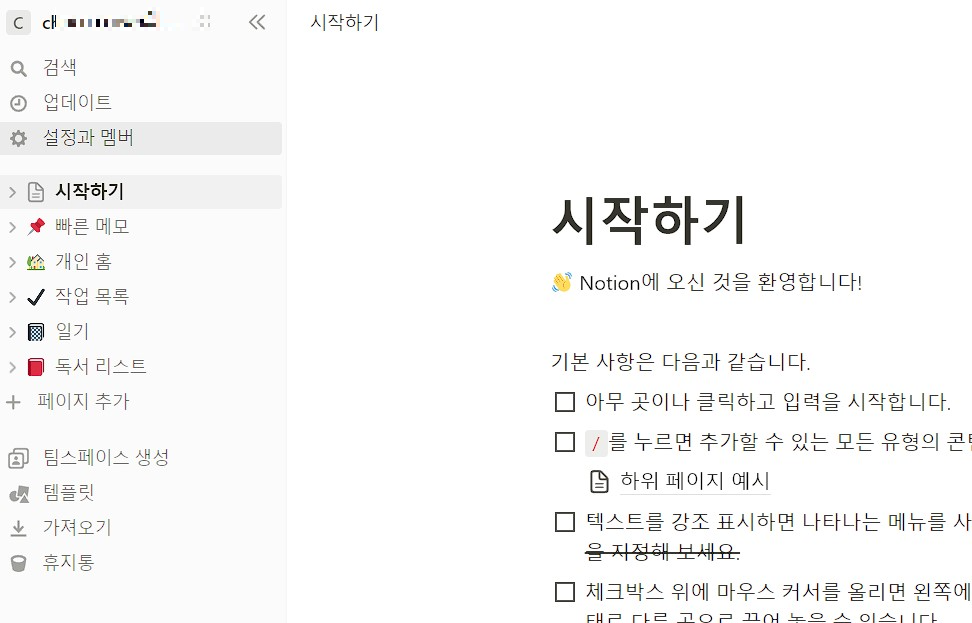
Task: Click the workspace drag handle dots
Action: [x=205, y=22]
